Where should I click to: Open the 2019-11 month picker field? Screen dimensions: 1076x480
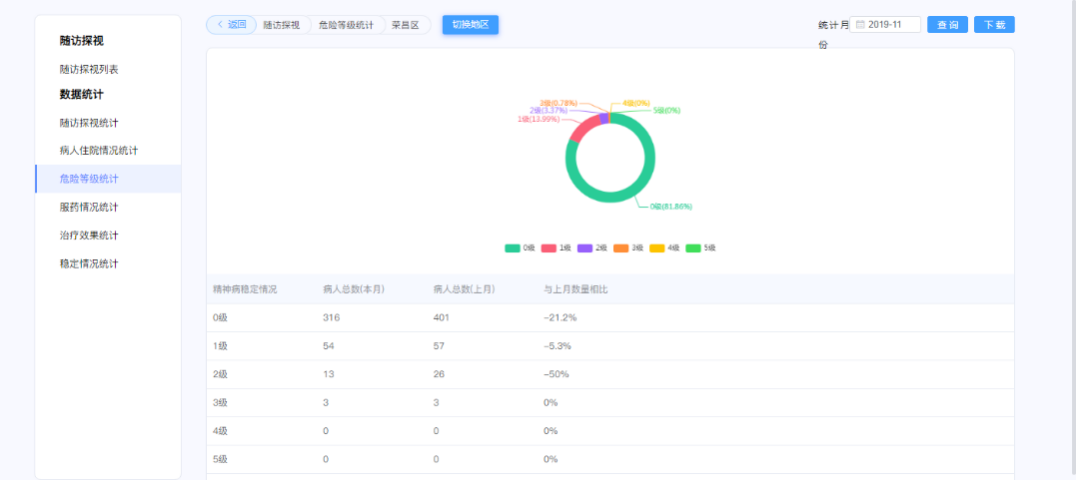[890, 25]
